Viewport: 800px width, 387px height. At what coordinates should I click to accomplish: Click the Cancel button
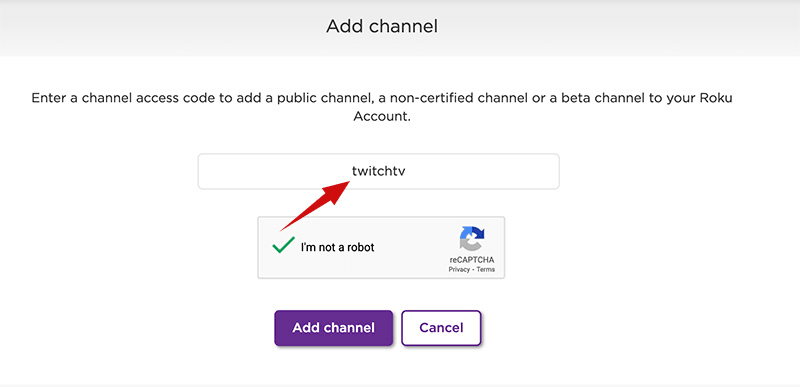441,328
